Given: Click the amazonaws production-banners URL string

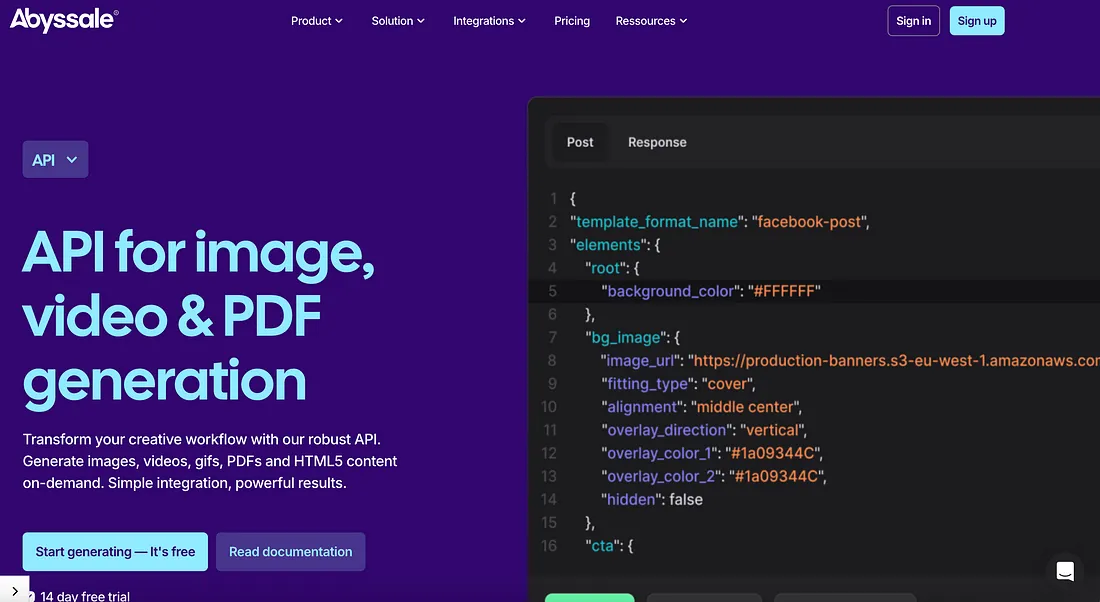Looking at the screenshot, I should pyautogui.click(x=894, y=361).
